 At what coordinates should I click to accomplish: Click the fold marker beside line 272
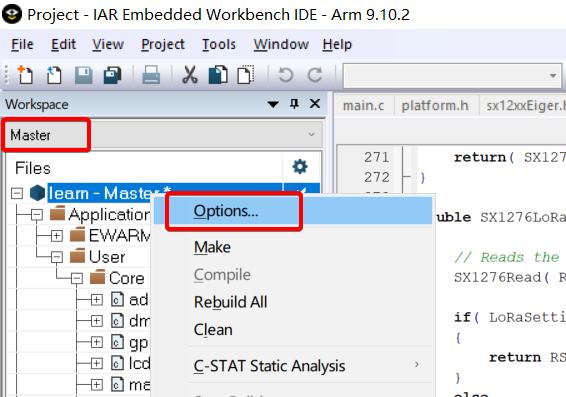pyautogui.click(x=406, y=177)
